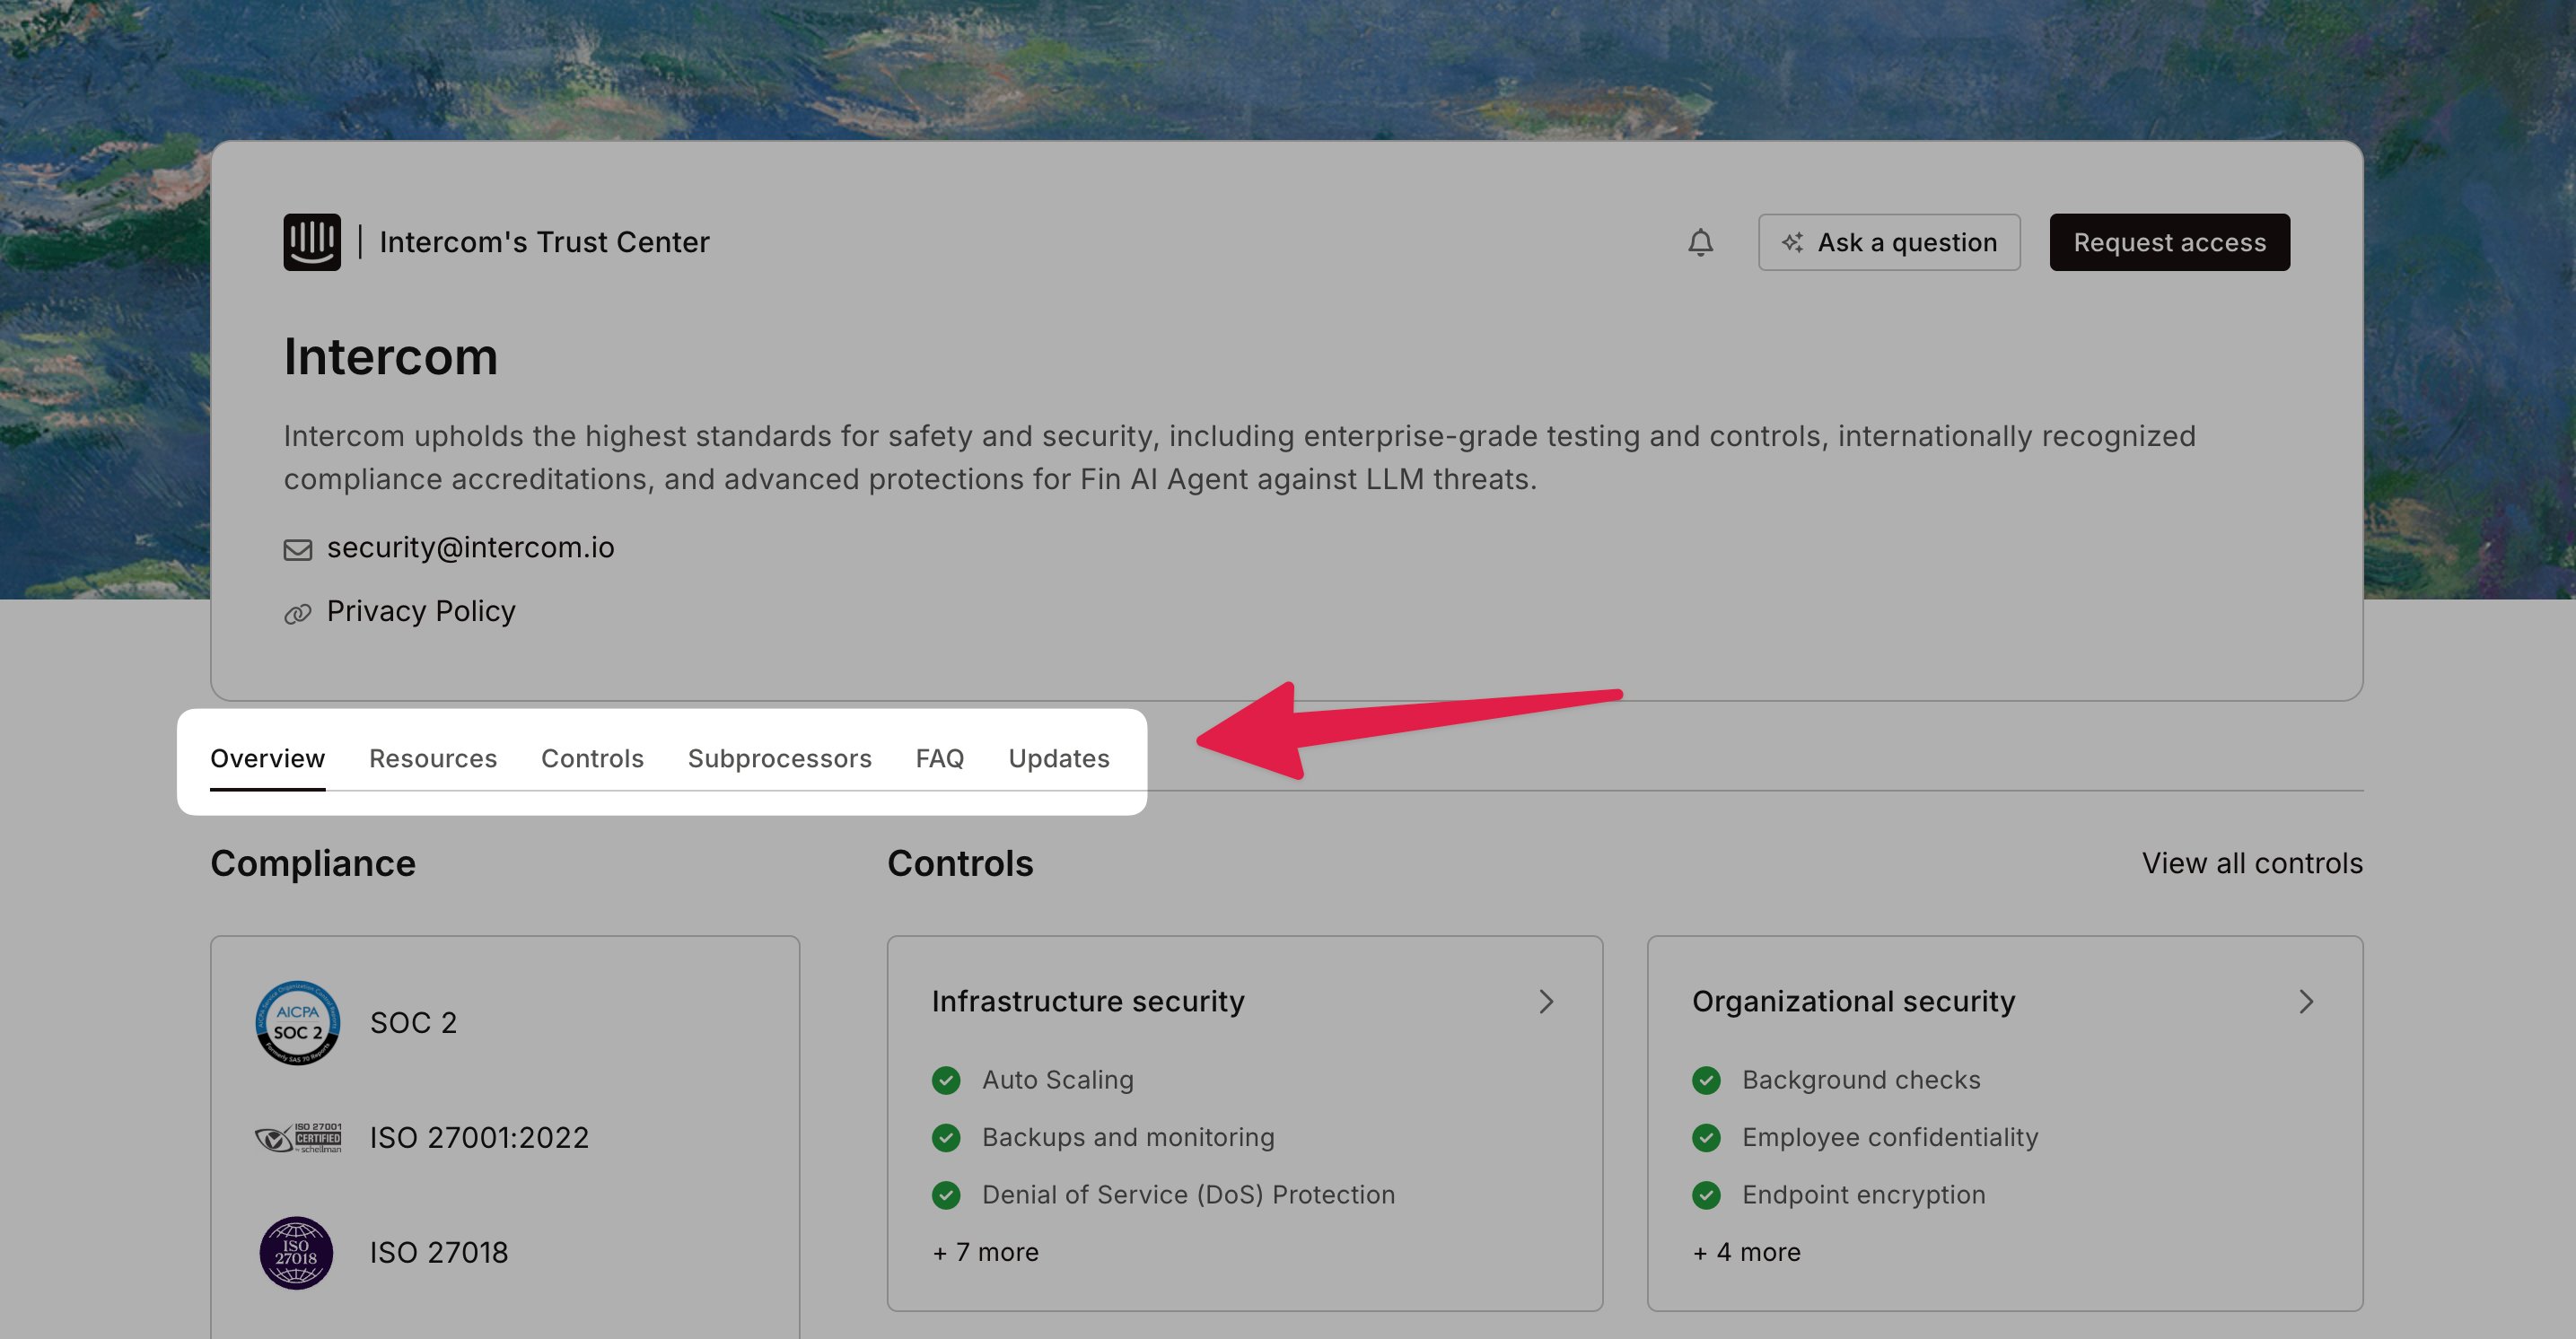Switch to the Resources tab
Viewport: 2576px width, 1339px height.
click(x=433, y=758)
